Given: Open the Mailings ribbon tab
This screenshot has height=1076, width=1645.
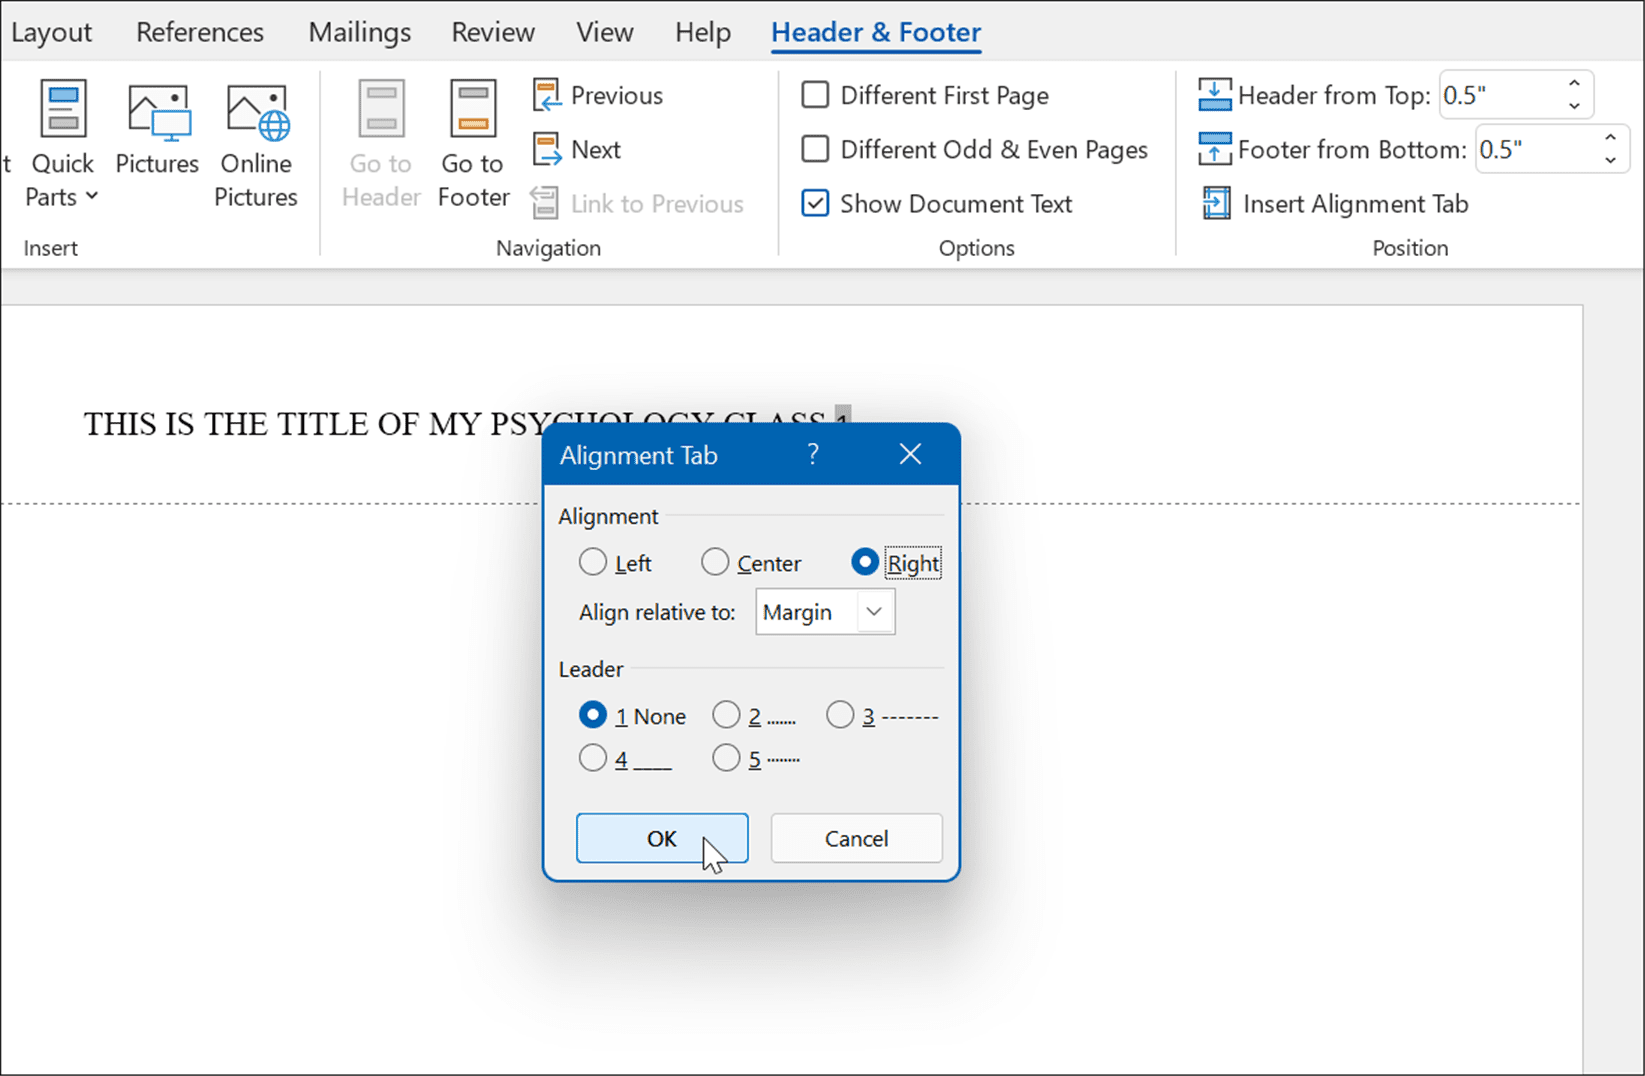Looking at the screenshot, I should [359, 31].
